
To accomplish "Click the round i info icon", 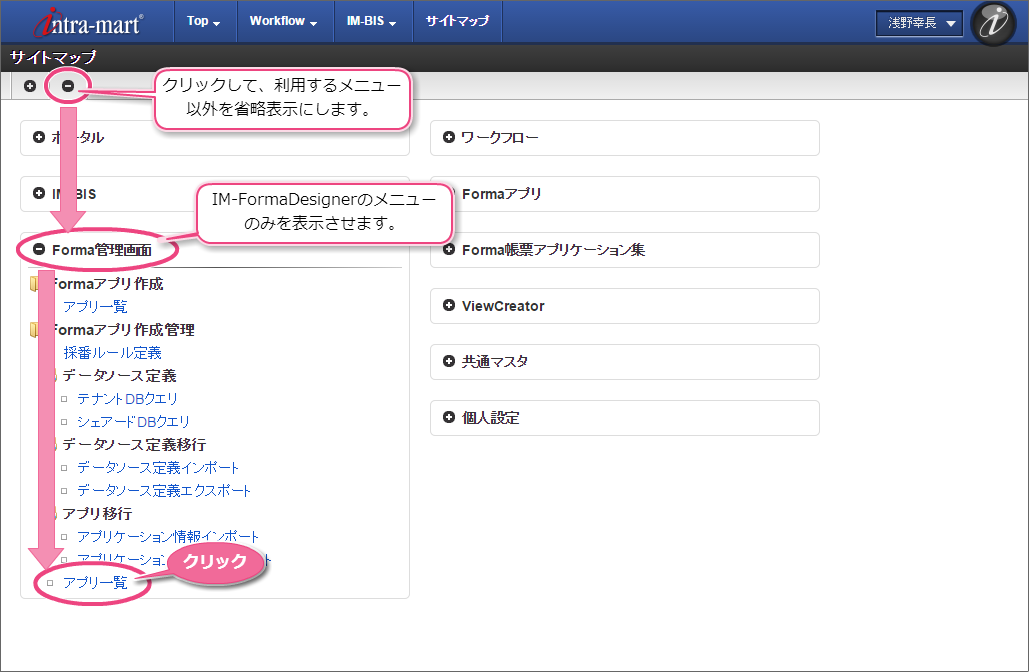I will click(x=994, y=23).
